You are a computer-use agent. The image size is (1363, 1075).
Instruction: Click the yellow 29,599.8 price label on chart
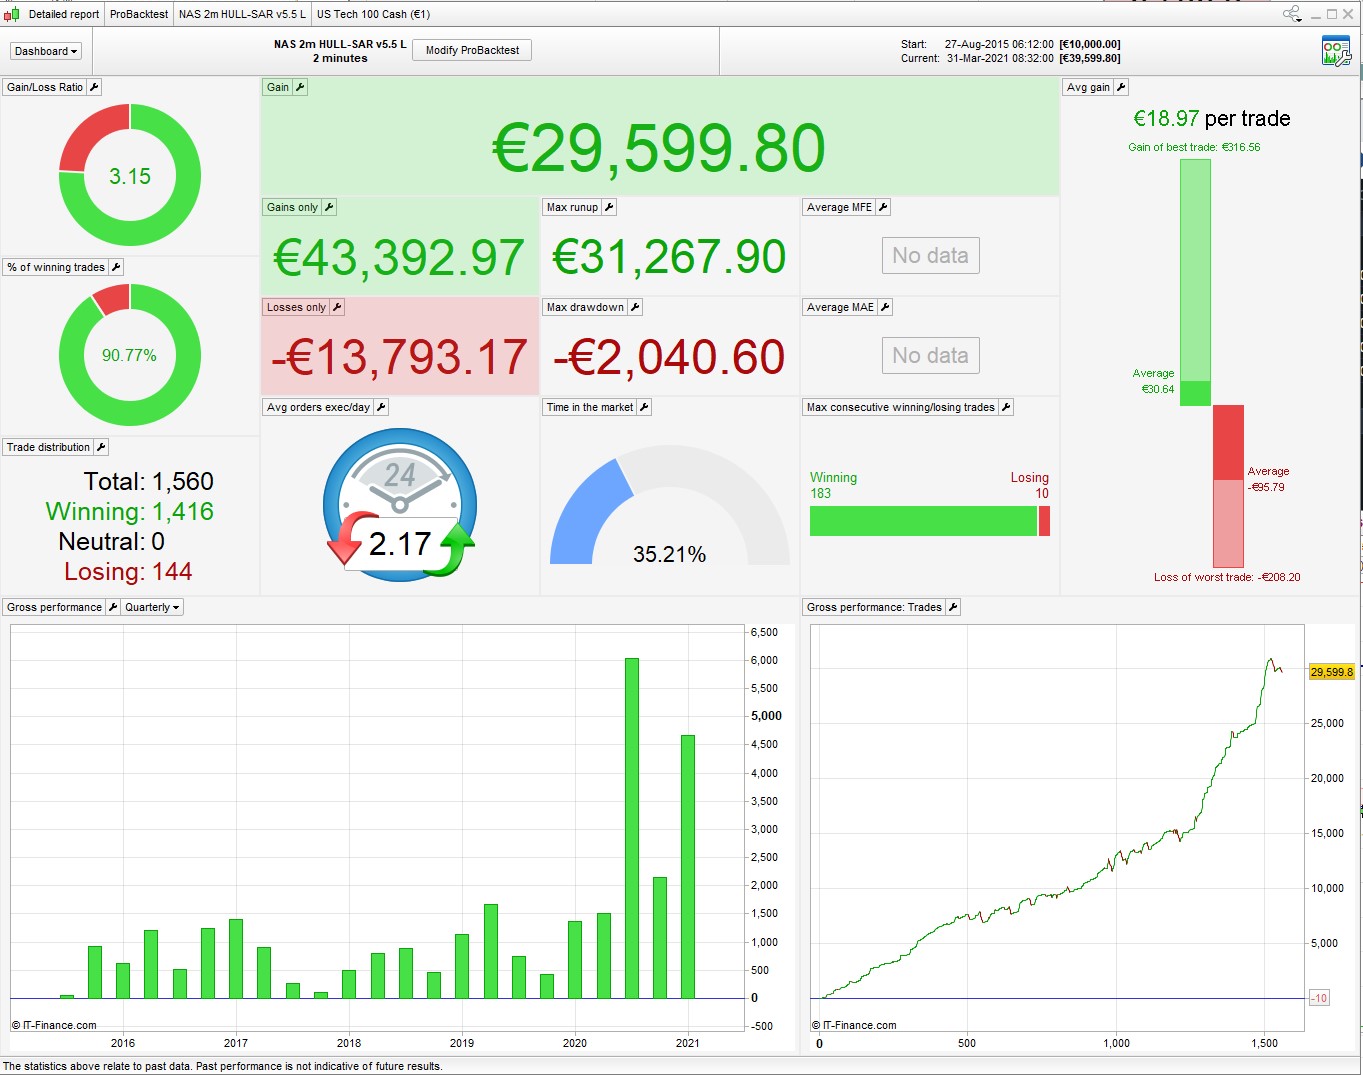[1331, 672]
